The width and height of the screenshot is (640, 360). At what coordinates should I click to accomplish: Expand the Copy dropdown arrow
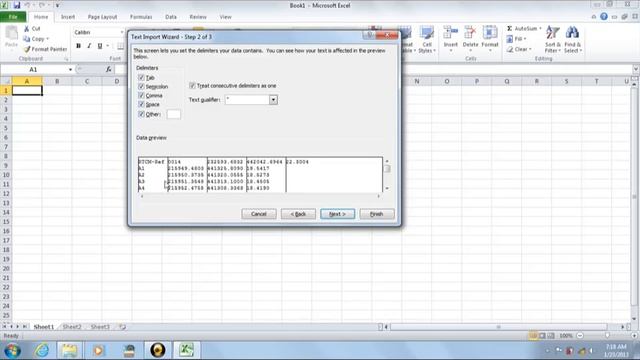tap(48, 39)
